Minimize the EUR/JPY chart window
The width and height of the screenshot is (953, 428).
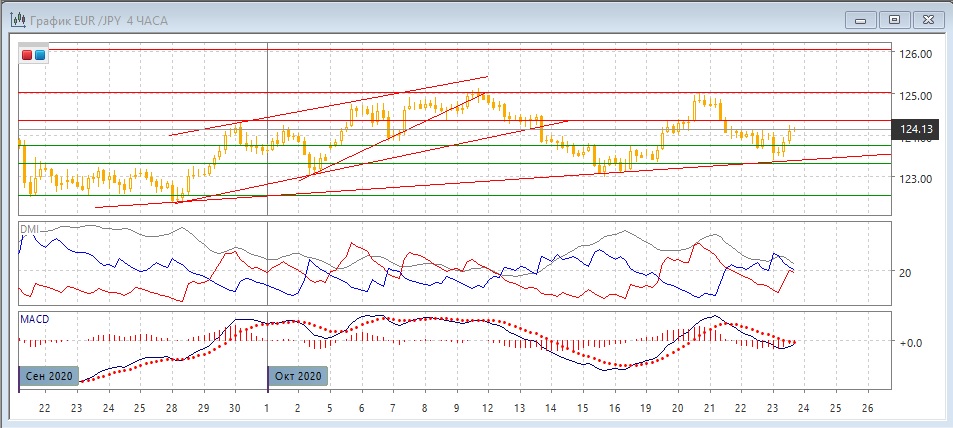coord(862,19)
